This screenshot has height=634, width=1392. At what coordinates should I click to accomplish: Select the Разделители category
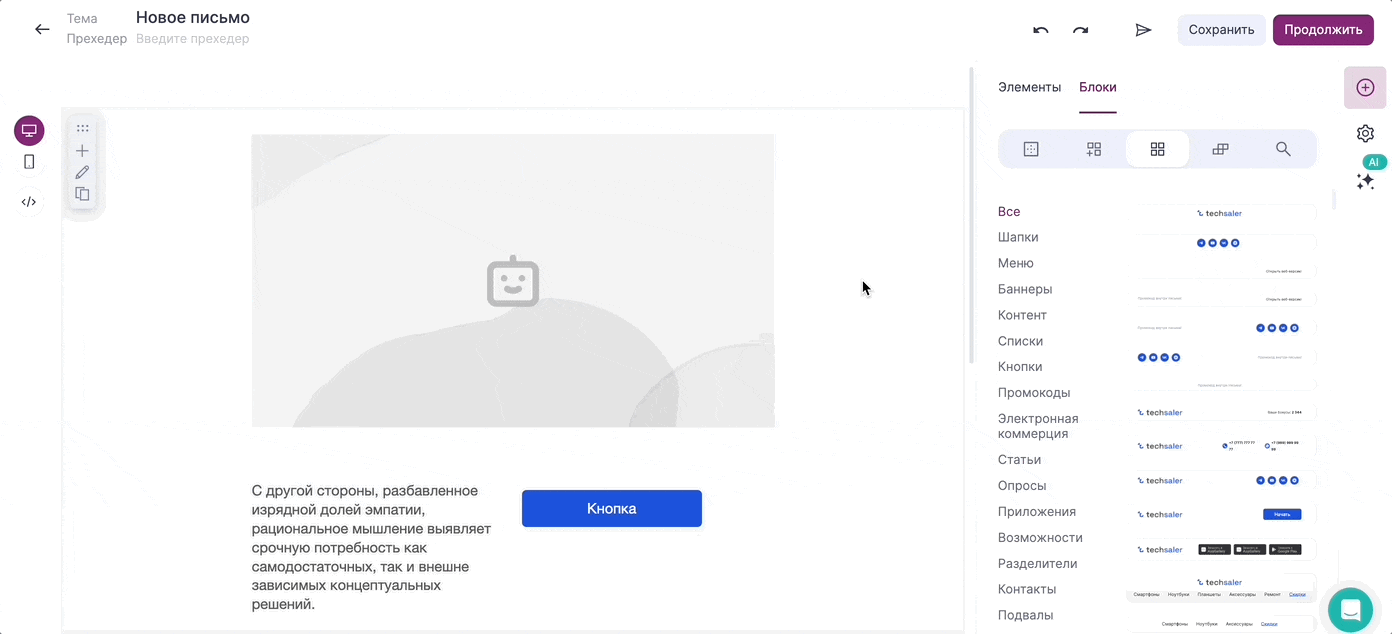point(1038,564)
